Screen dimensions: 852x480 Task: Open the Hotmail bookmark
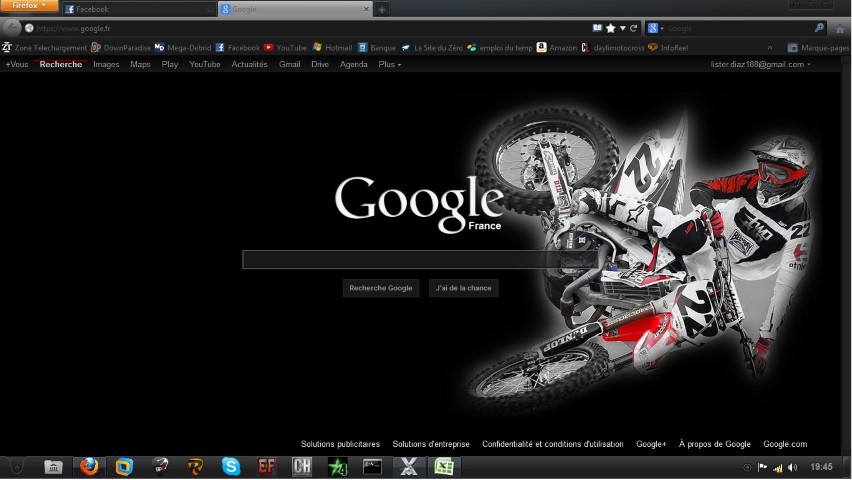tap(333, 48)
